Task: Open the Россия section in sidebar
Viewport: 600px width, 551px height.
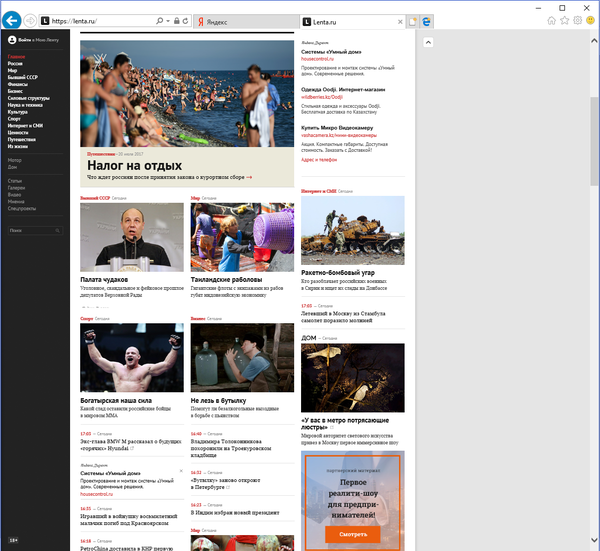Action: pyautogui.click(x=16, y=63)
